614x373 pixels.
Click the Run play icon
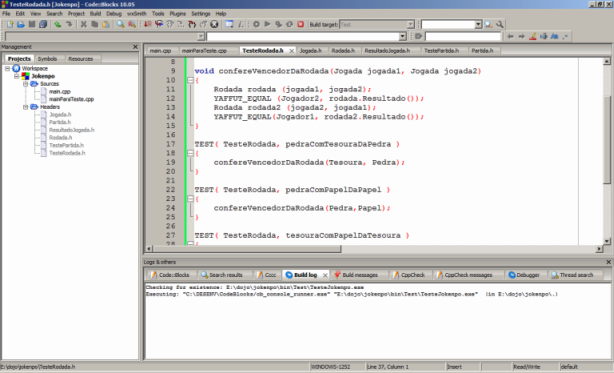pyautogui.click(x=267, y=24)
